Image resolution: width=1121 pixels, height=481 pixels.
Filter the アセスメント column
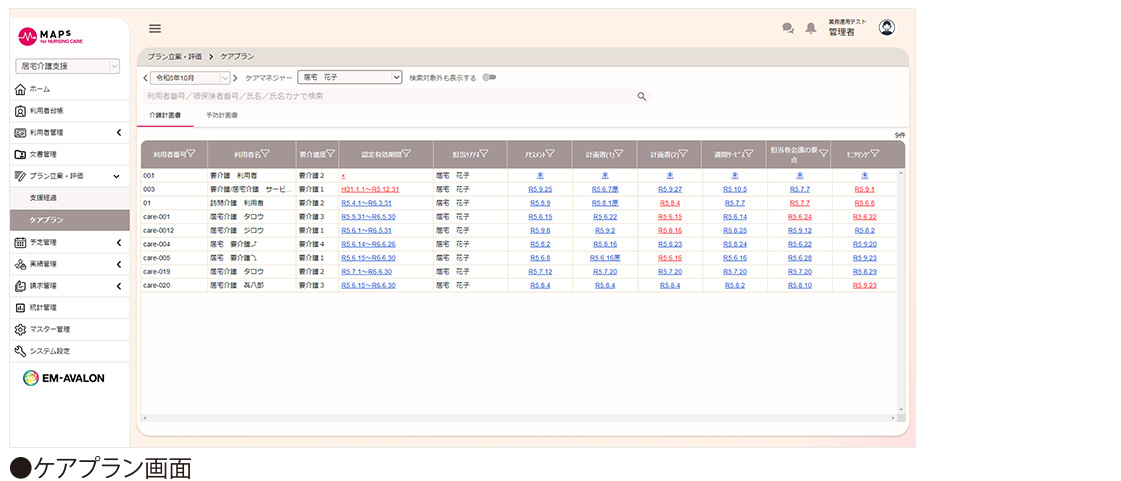pyautogui.click(x=550, y=153)
